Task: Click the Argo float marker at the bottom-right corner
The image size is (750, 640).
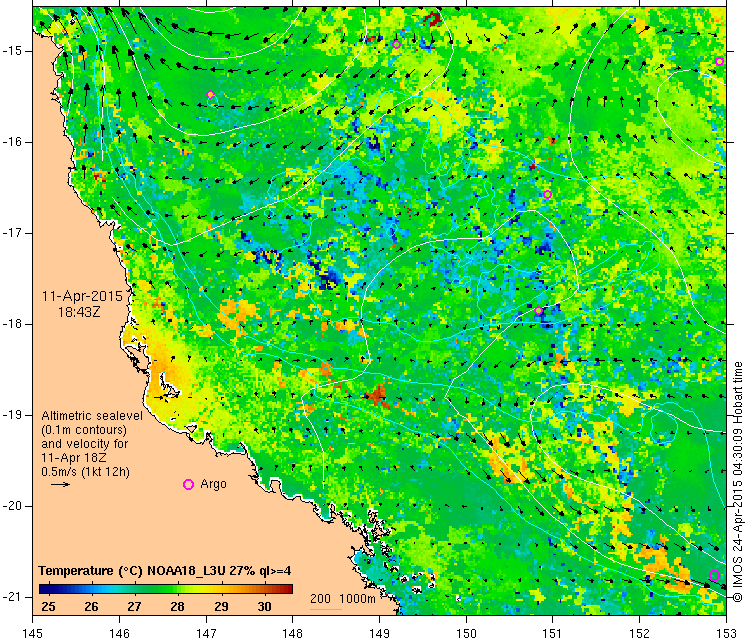Action: click(714, 575)
